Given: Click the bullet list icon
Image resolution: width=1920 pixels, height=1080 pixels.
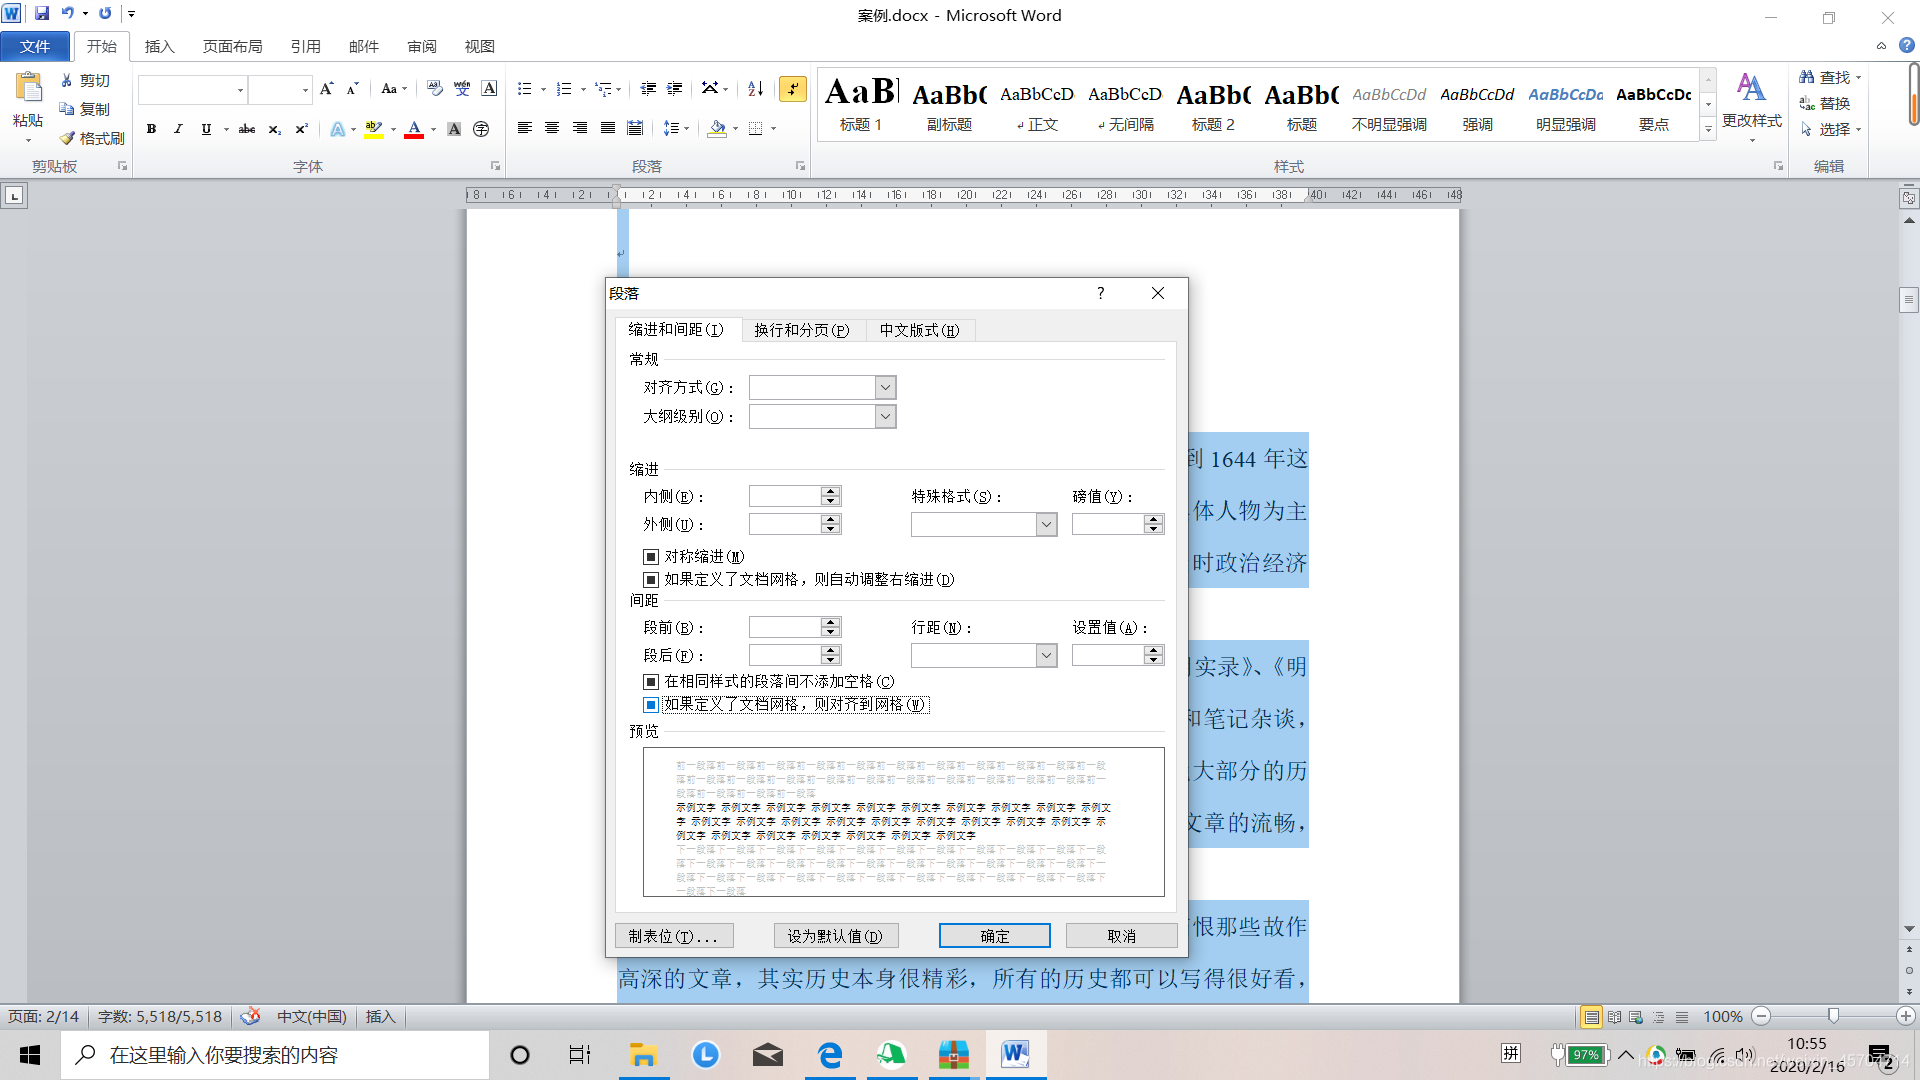Looking at the screenshot, I should point(525,89).
